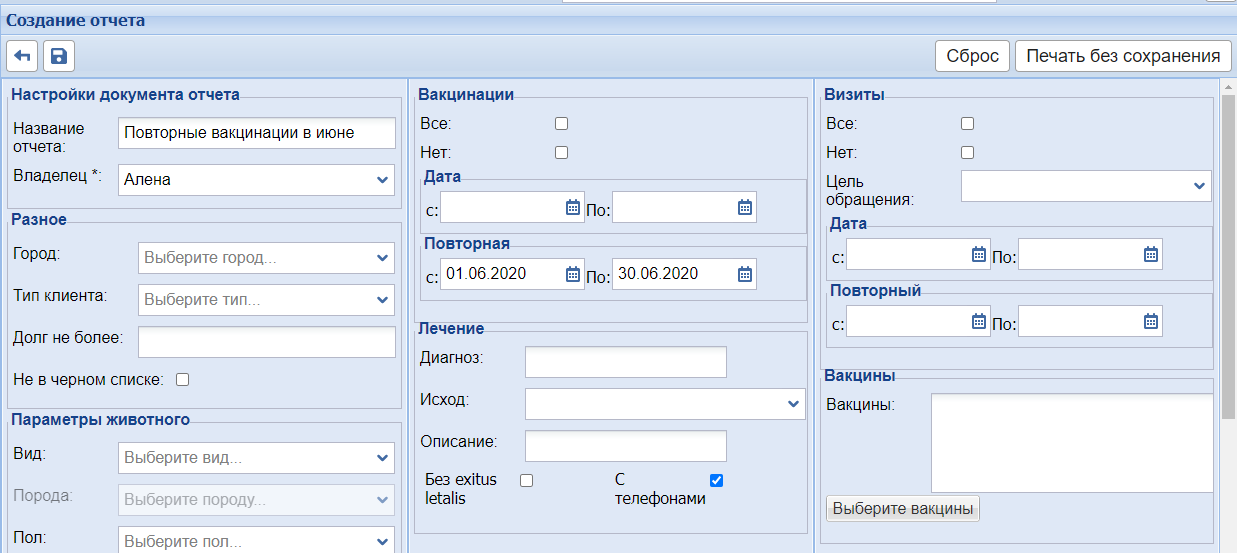Open calendar for vaccination end date
The image size is (1237, 553).
(745, 207)
